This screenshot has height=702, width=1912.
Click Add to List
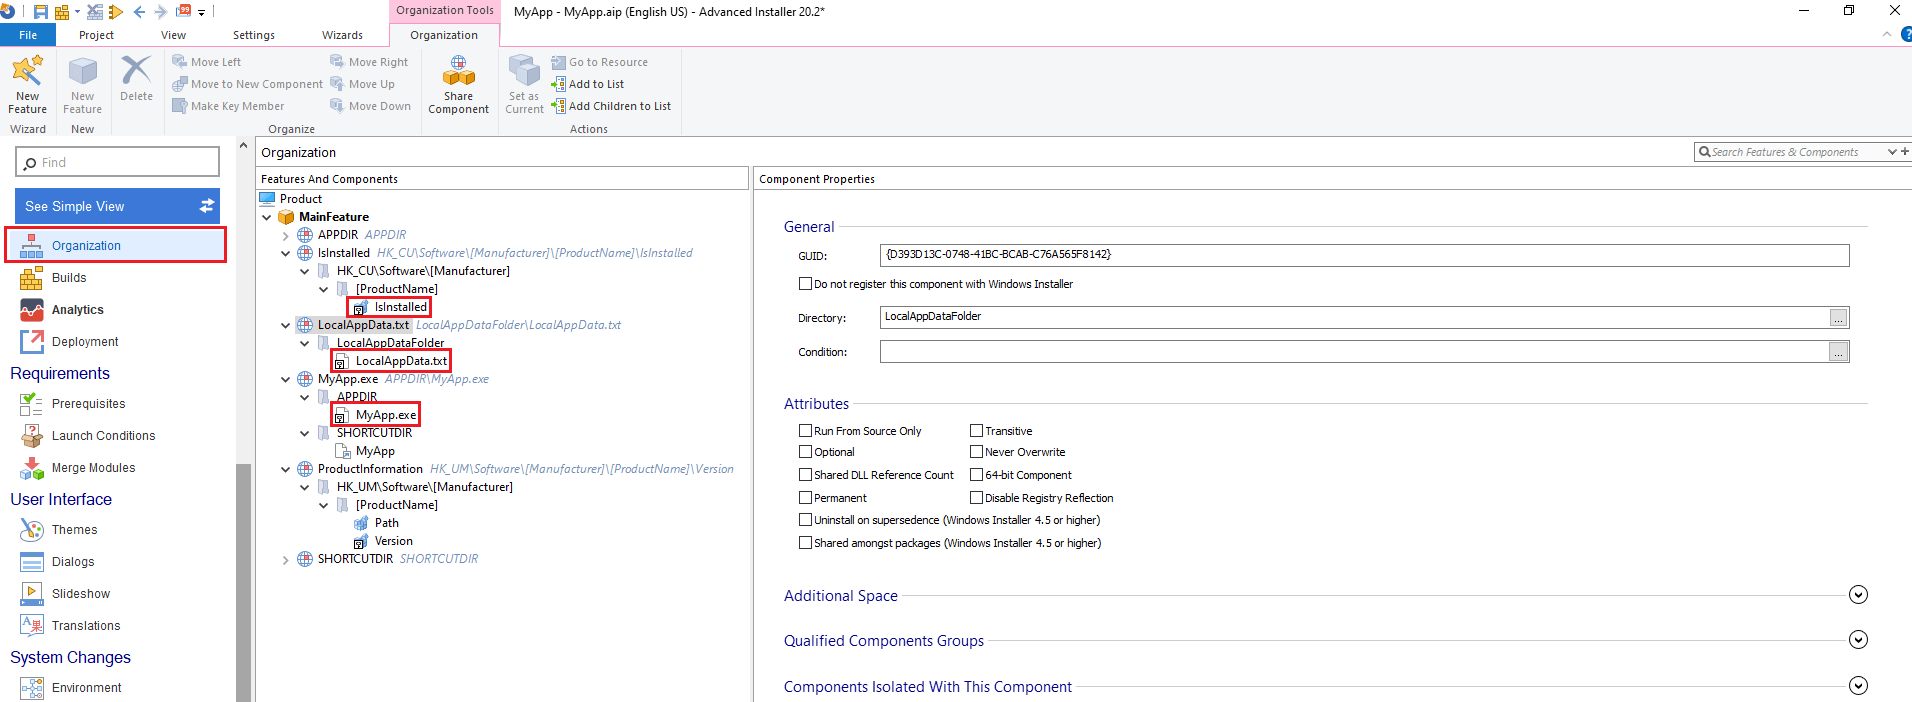point(587,84)
